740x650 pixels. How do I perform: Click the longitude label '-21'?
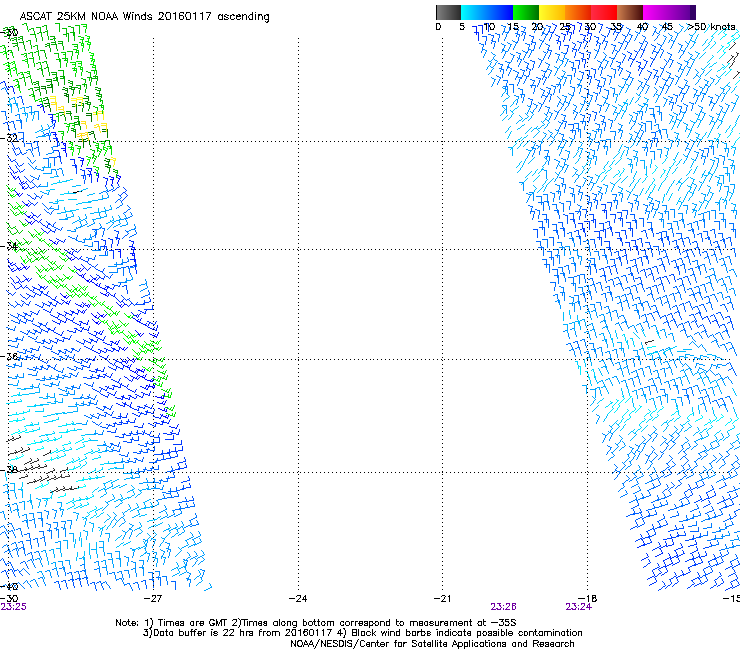tap(442, 599)
